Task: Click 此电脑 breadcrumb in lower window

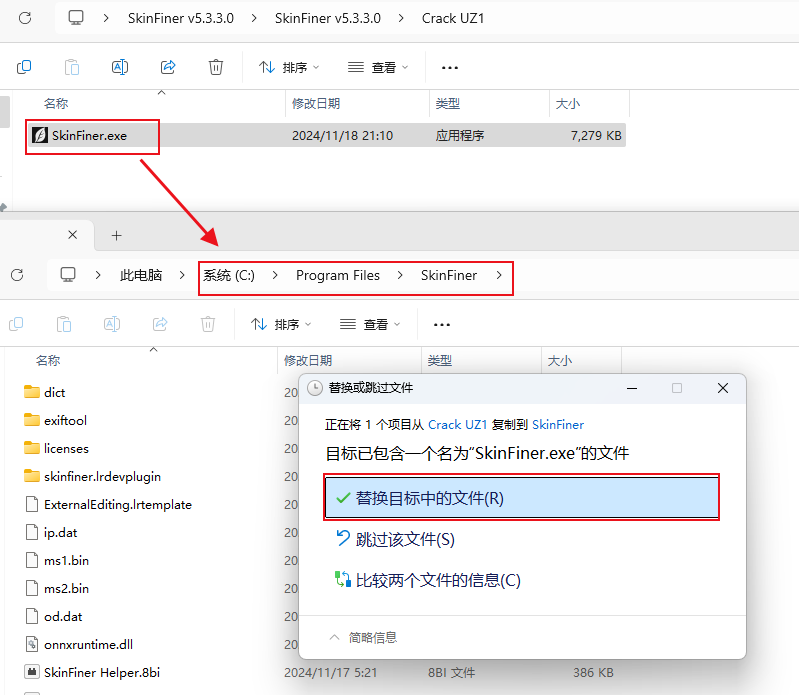Action: tap(141, 275)
